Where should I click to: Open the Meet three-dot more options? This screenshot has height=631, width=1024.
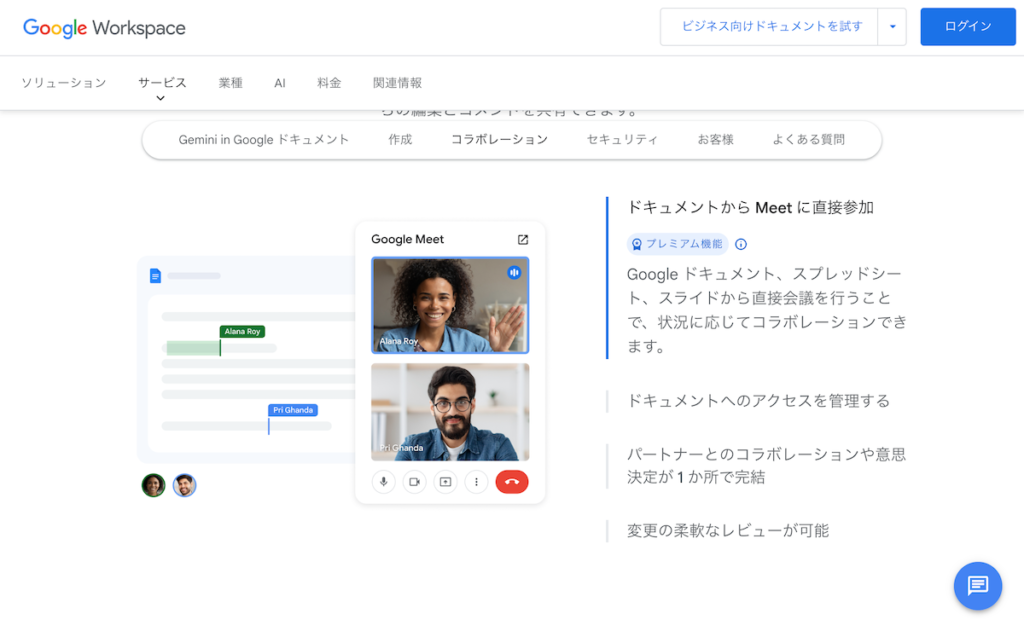476,482
